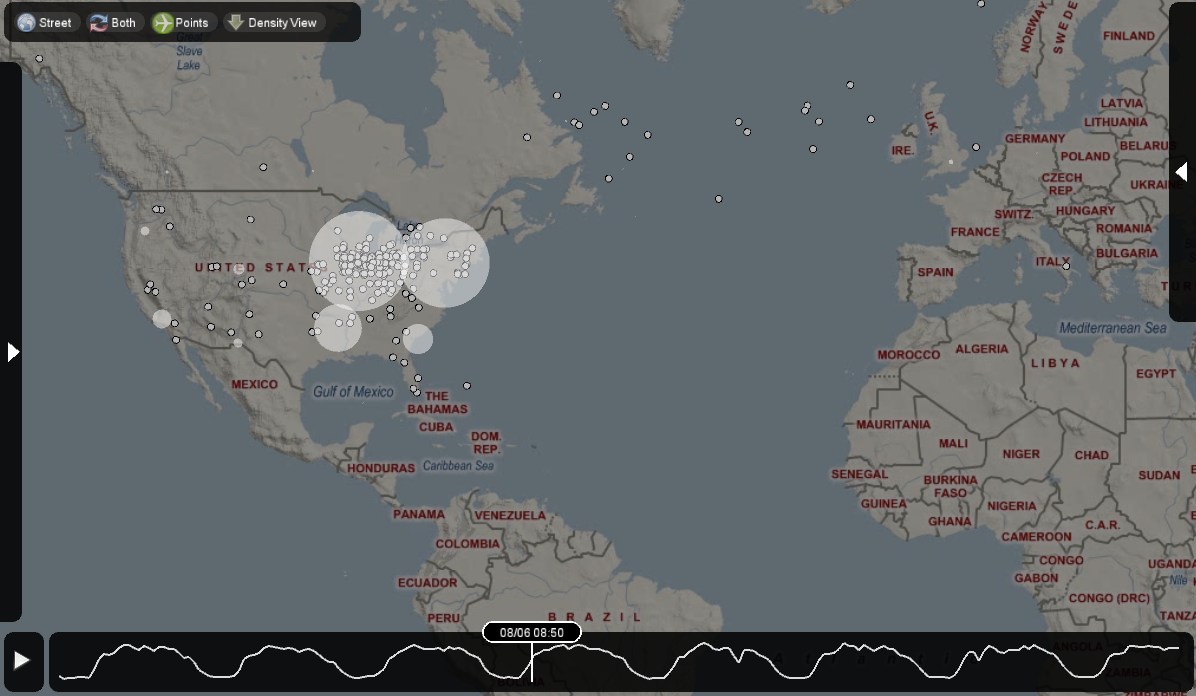Click the SPAIN map label
The image size is (1196, 696).
pos(935,272)
